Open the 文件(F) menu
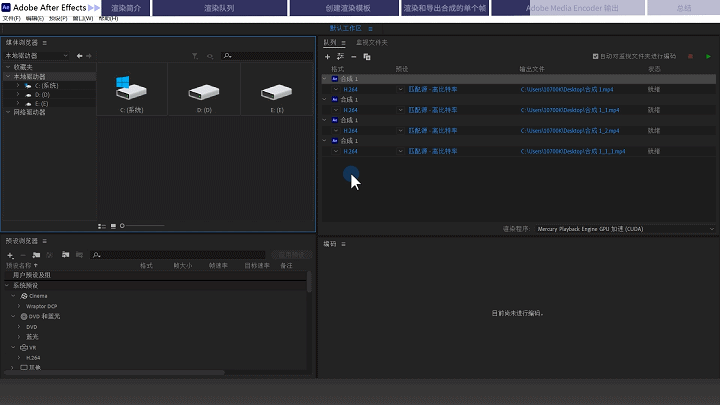This screenshot has width=720, height=405. click(11, 18)
